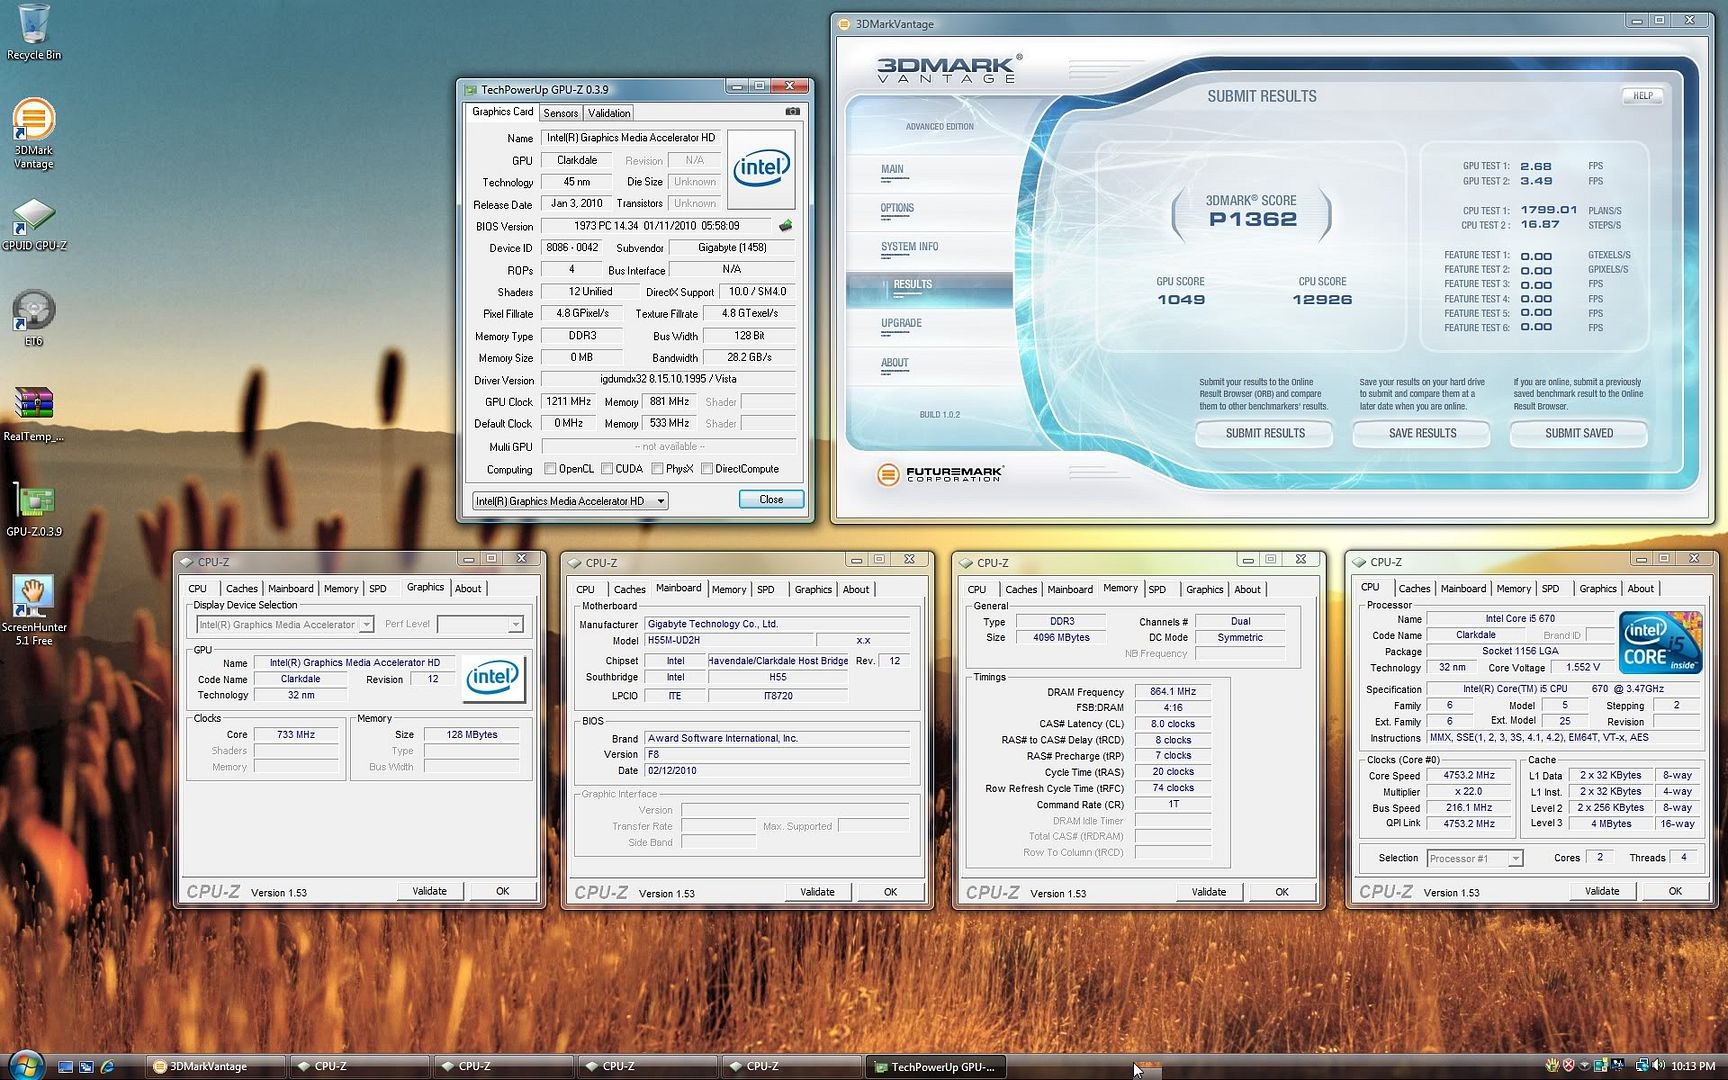Open the ET6 desktop shortcut

tap(33, 318)
